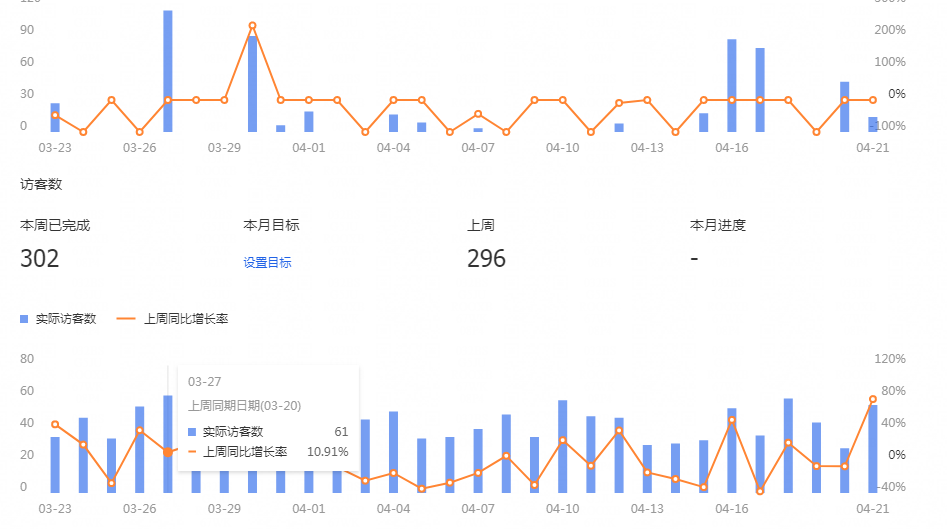Viewport: 947px width, 529px height.
Task: Select the 03-23 growth-rate point in the visitor chart
Action: (55, 425)
